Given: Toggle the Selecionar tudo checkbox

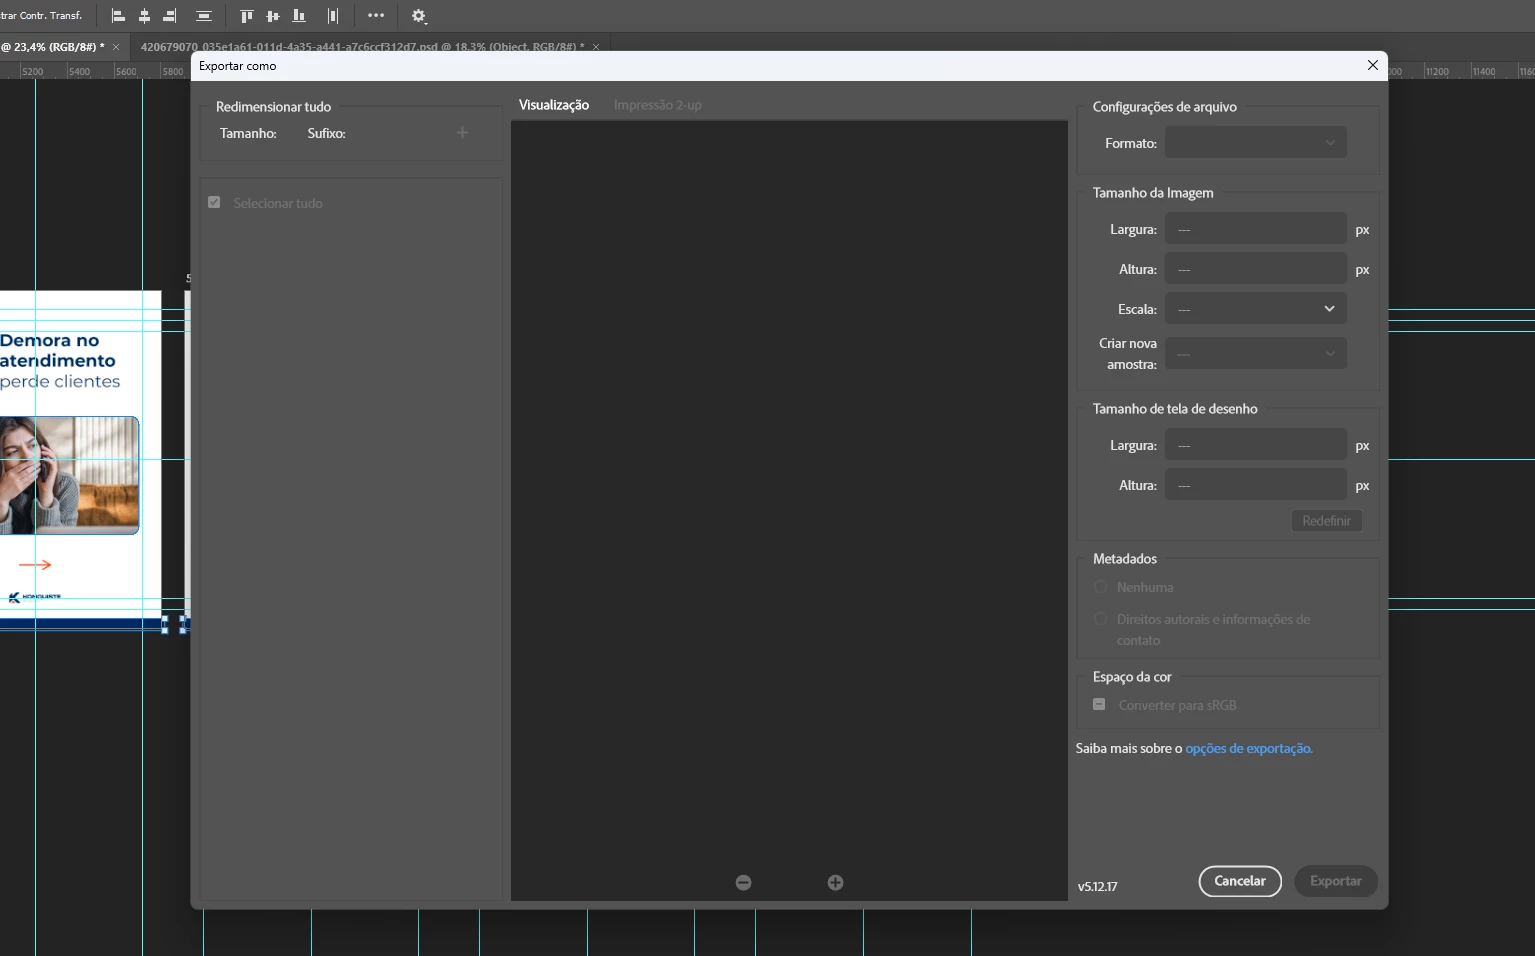Looking at the screenshot, I should [214, 202].
